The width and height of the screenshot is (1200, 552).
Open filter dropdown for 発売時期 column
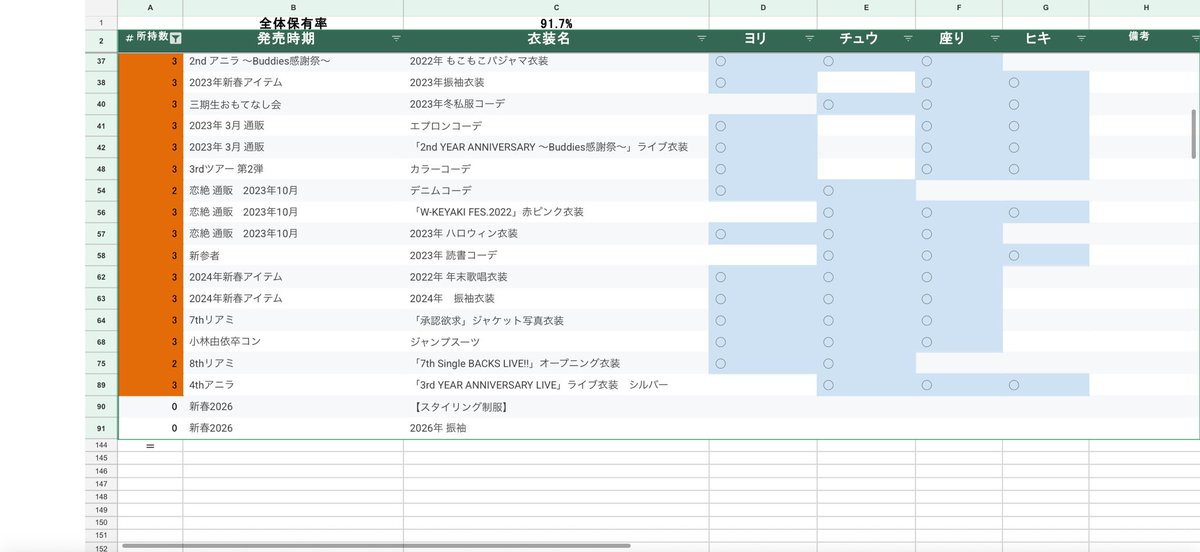click(396, 38)
